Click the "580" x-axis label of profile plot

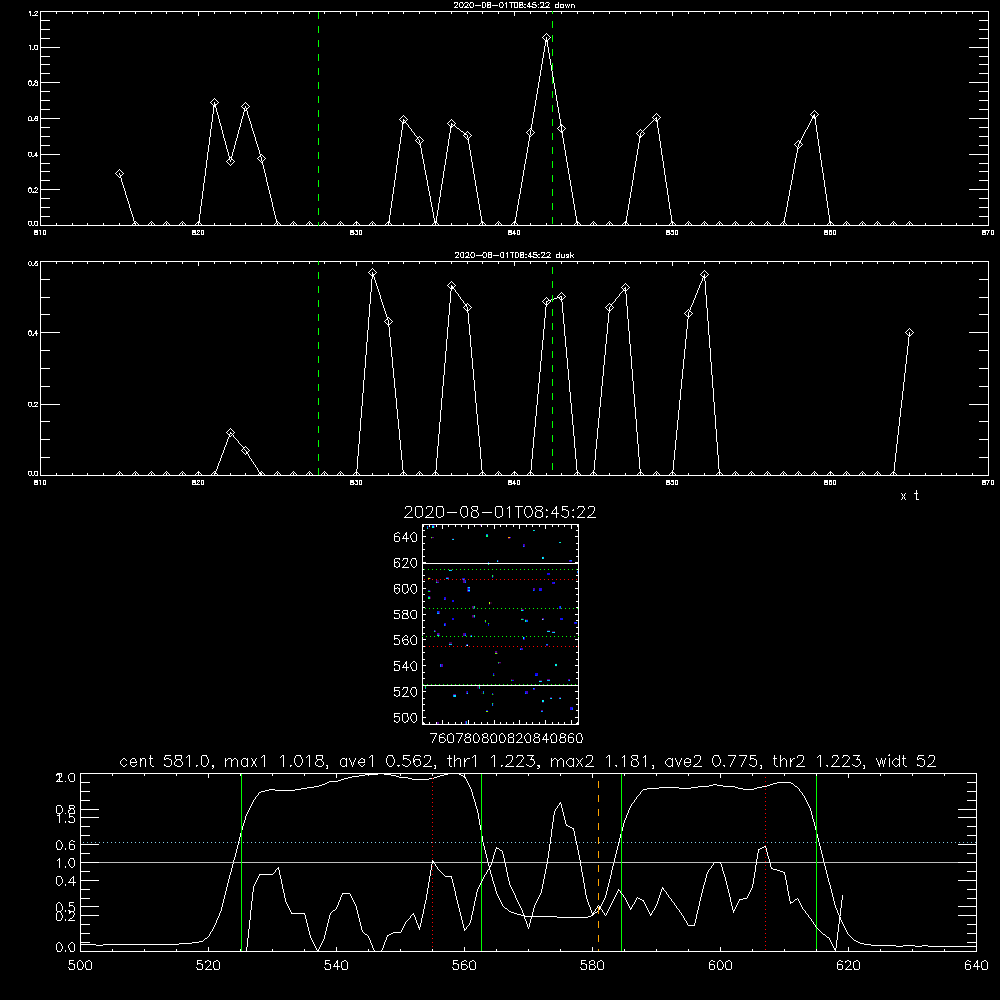592,965
